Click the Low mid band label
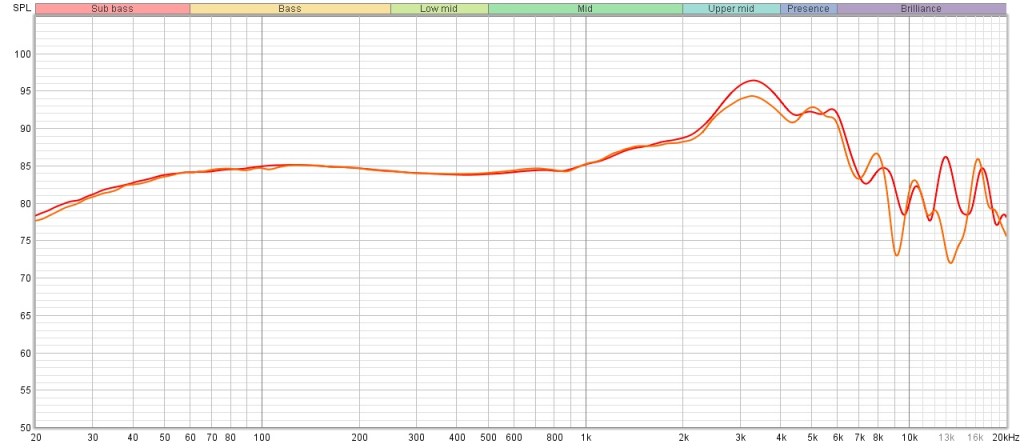The width and height of the screenshot is (1024, 448). coord(439,9)
